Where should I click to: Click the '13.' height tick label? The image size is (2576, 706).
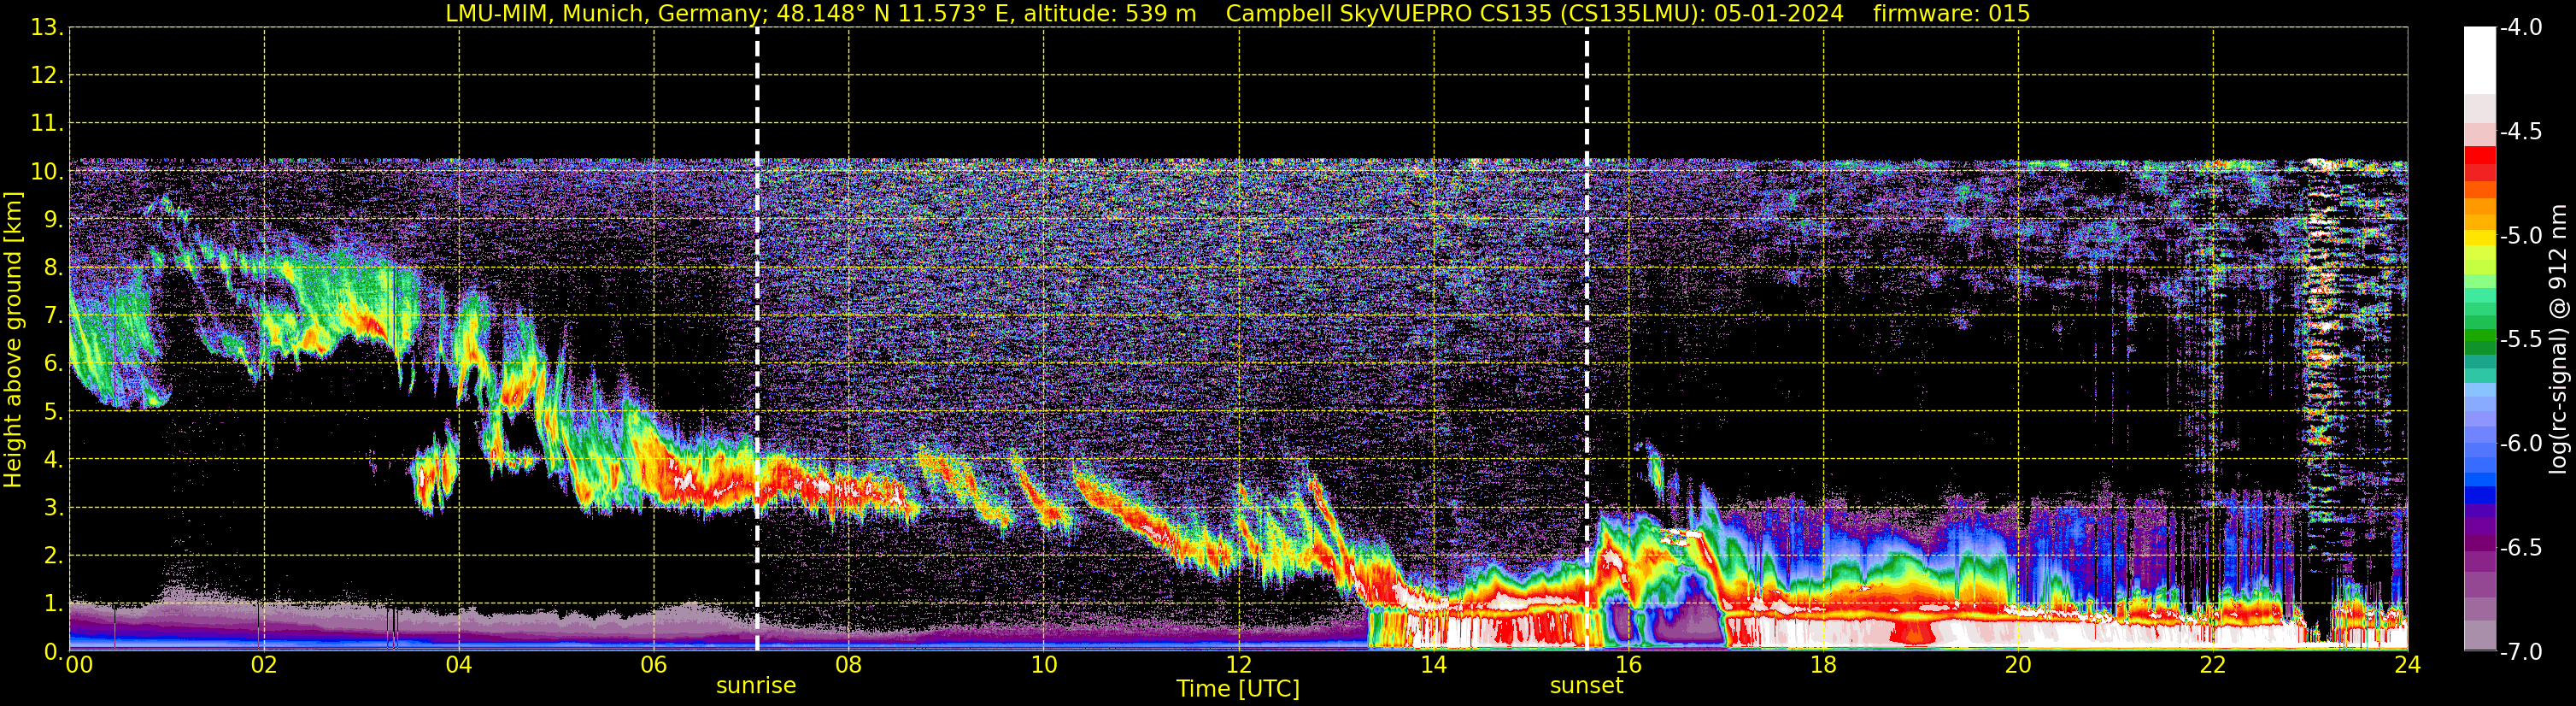coord(47,28)
